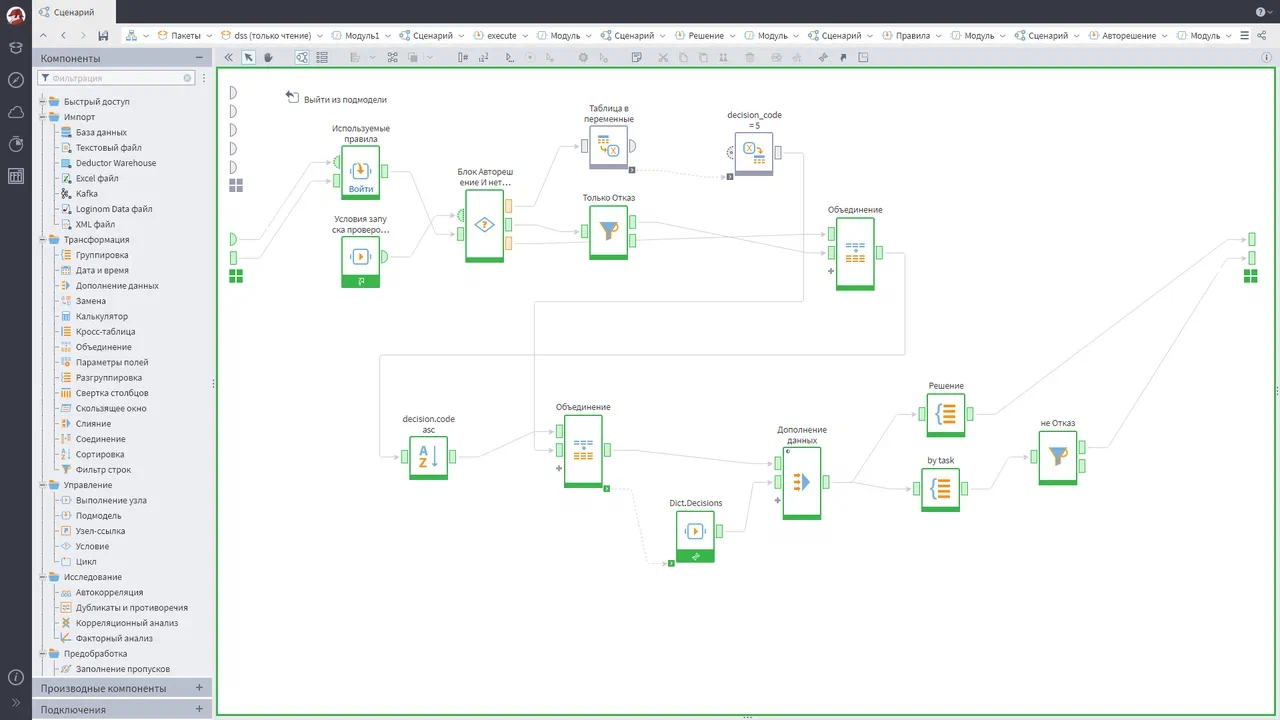Clear the component filter text
Image resolution: width=1280 pixels, height=720 pixels.
click(187, 77)
